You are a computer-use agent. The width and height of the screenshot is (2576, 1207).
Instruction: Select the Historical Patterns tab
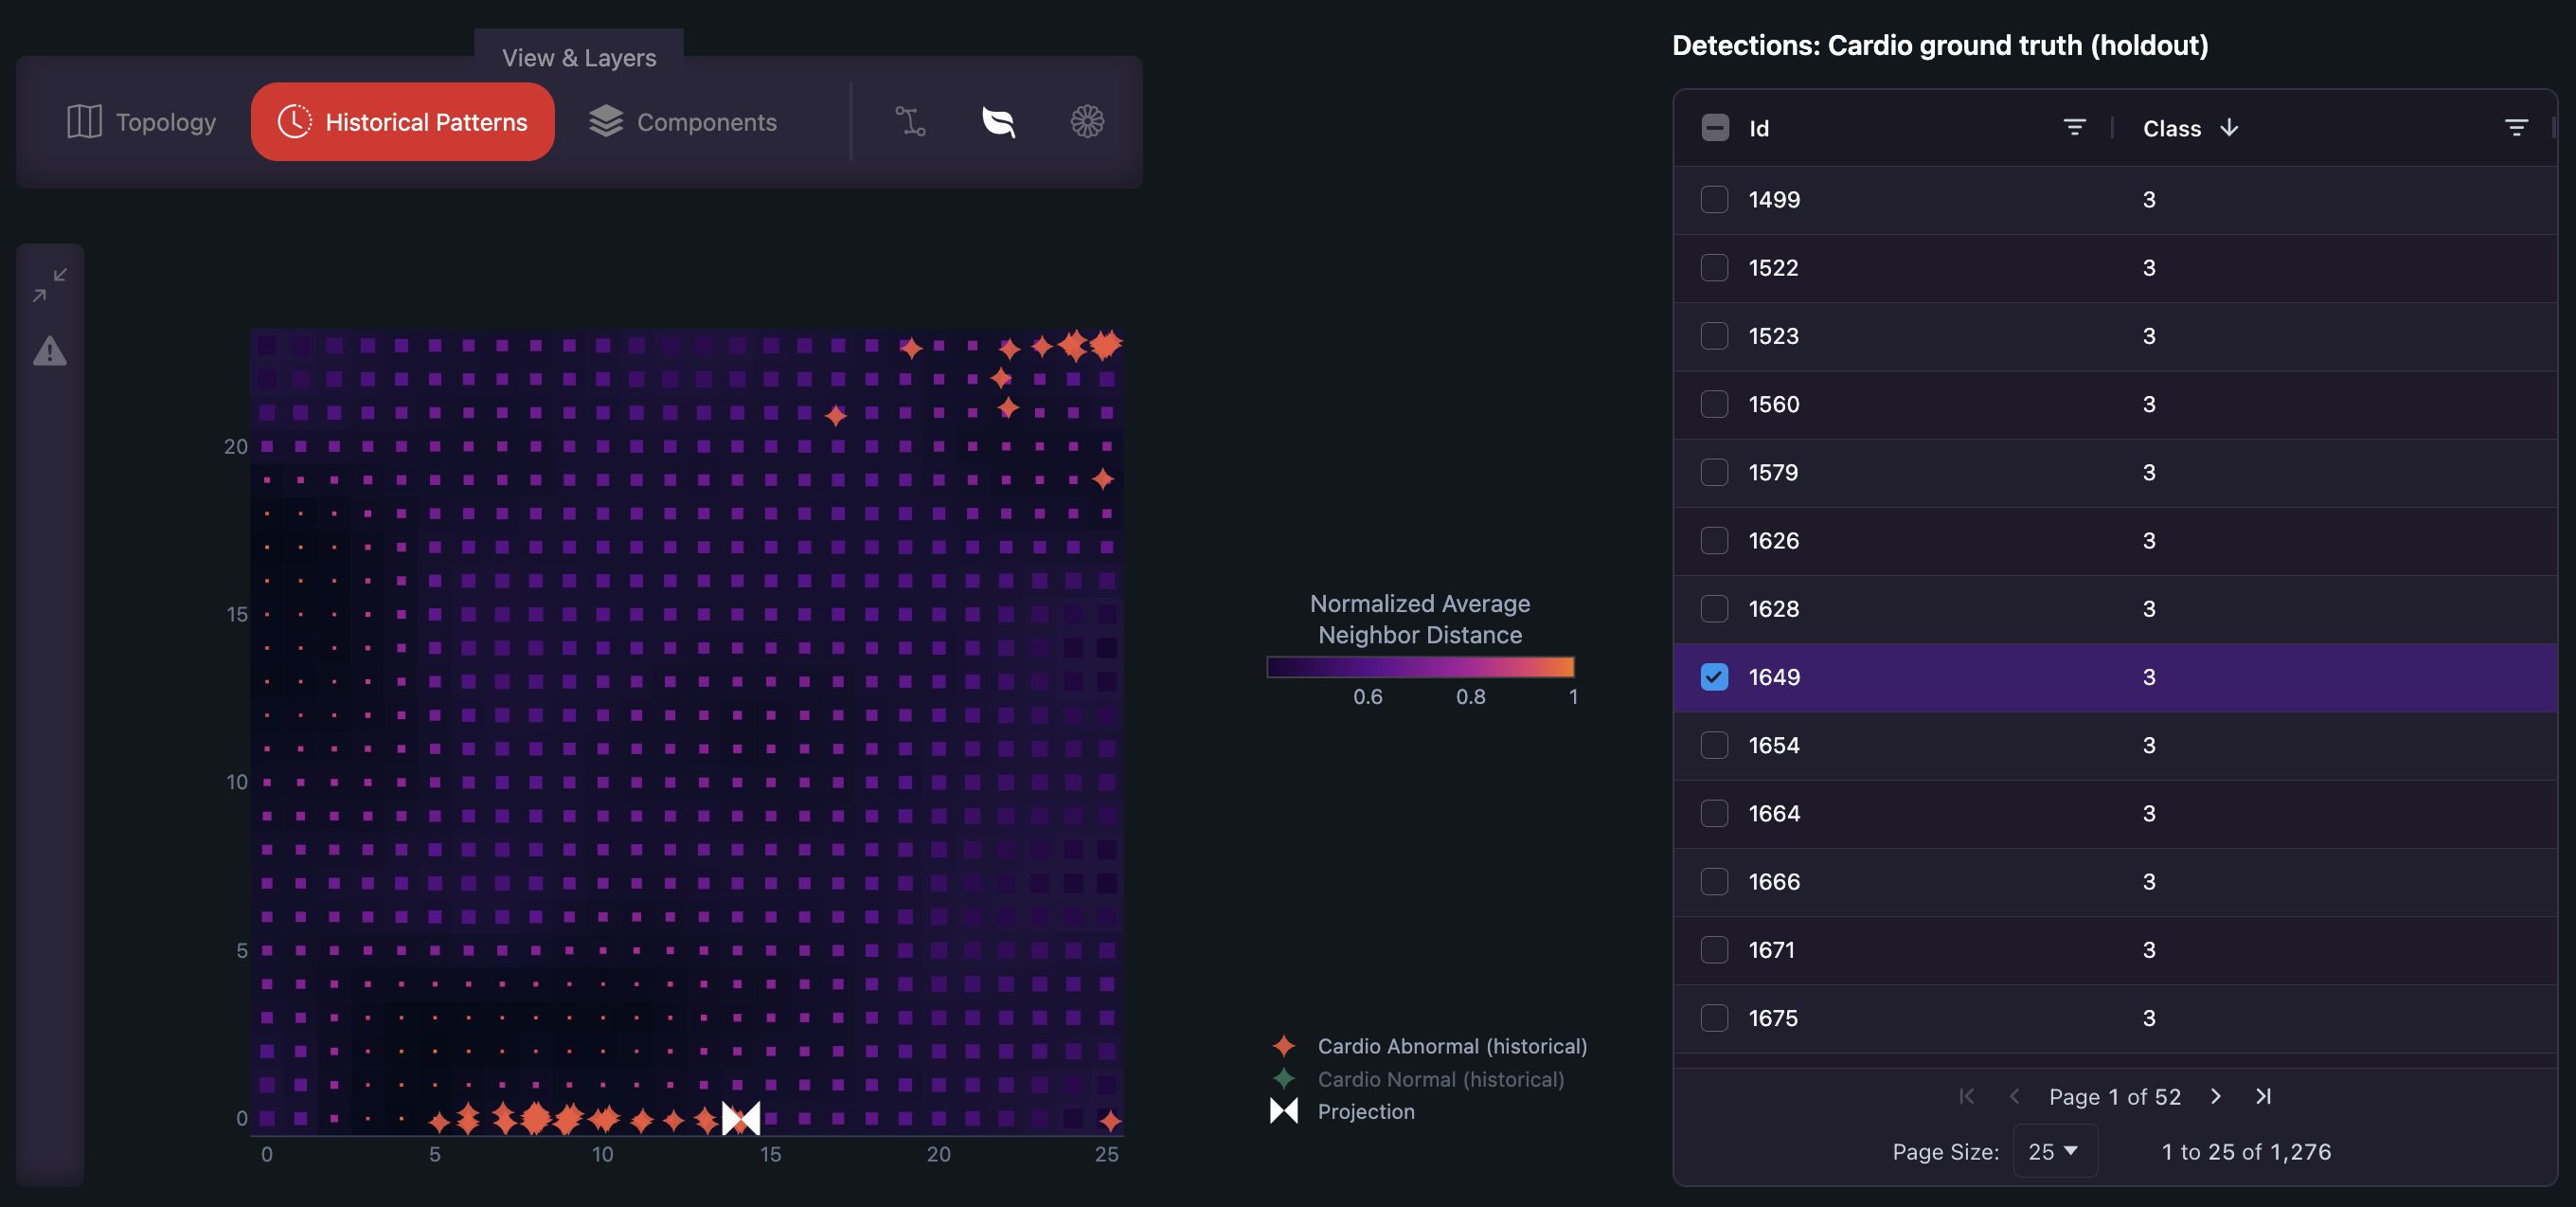click(402, 122)
